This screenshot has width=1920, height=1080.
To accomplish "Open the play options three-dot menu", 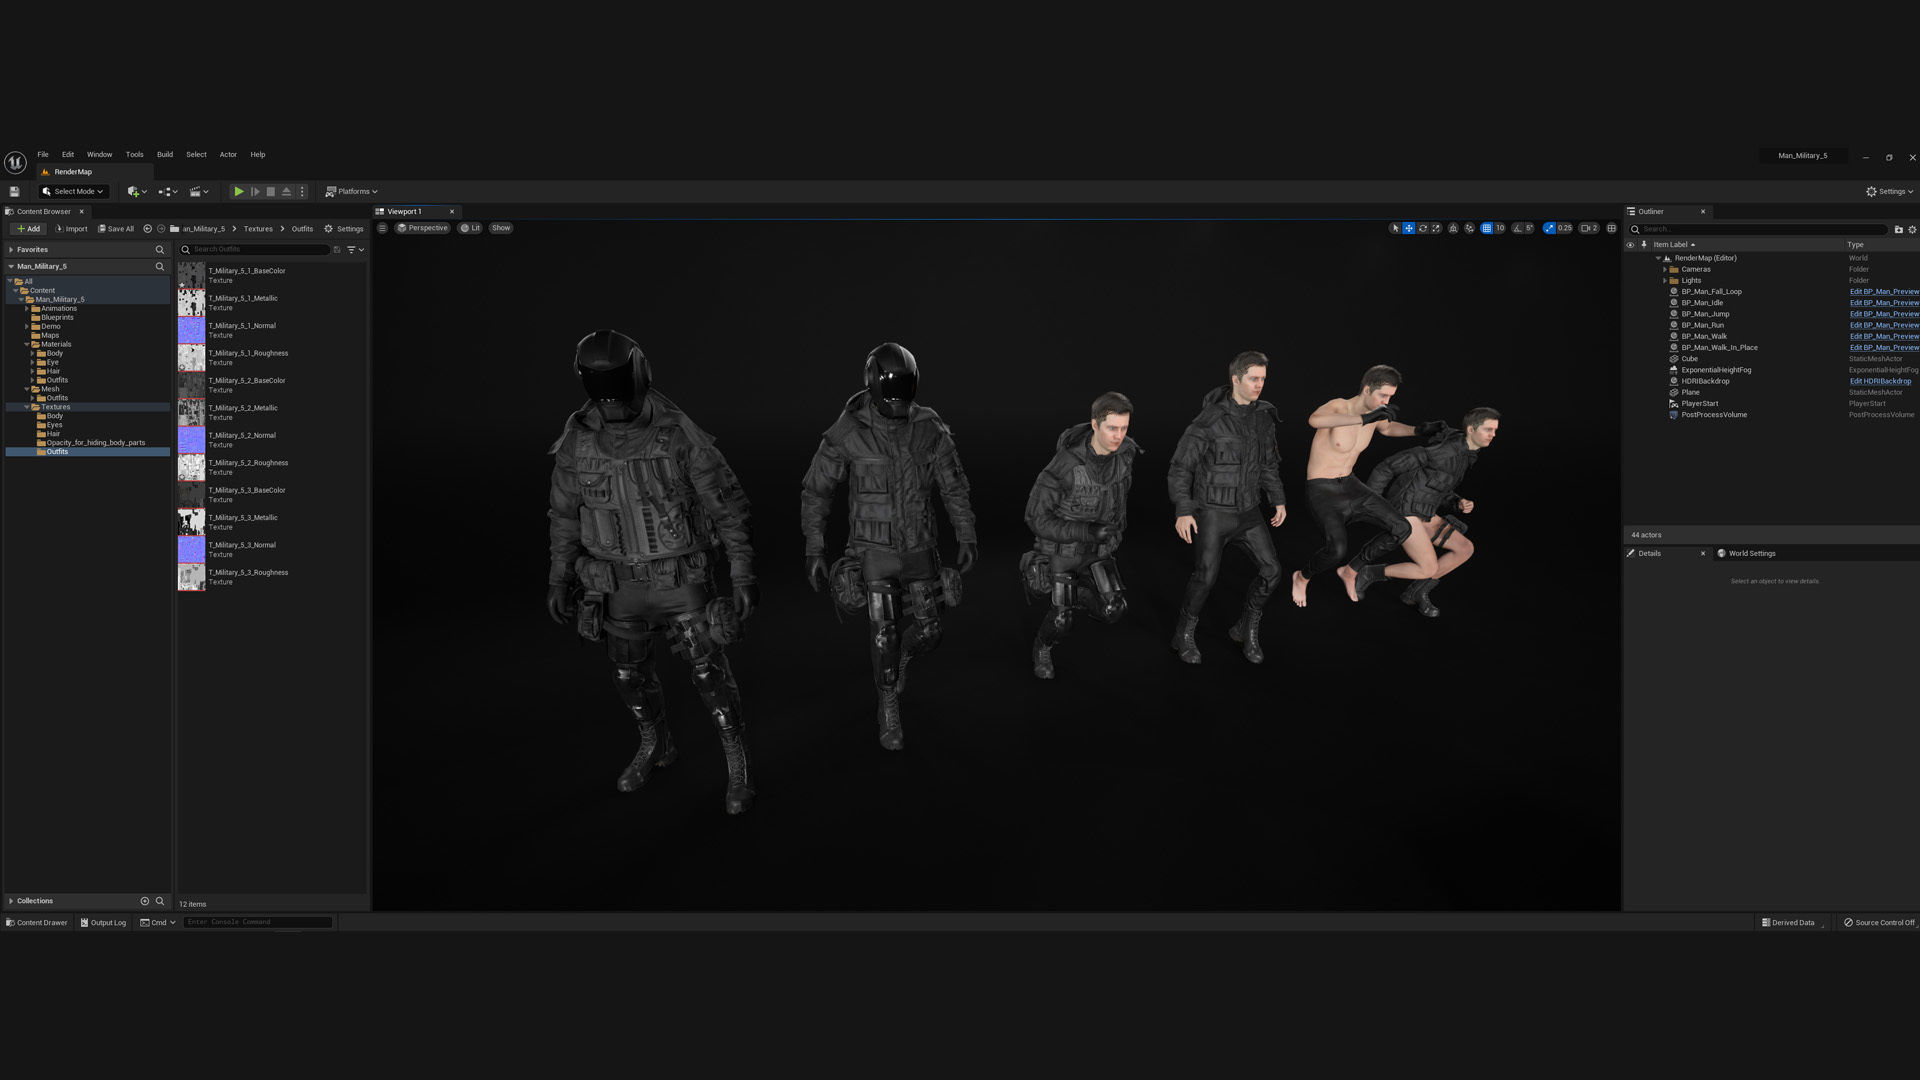I will tap(302, 191).
